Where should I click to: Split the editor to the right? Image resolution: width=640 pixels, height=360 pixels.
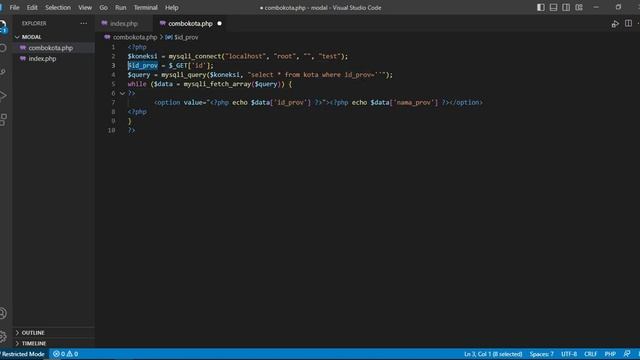point(628,24)
